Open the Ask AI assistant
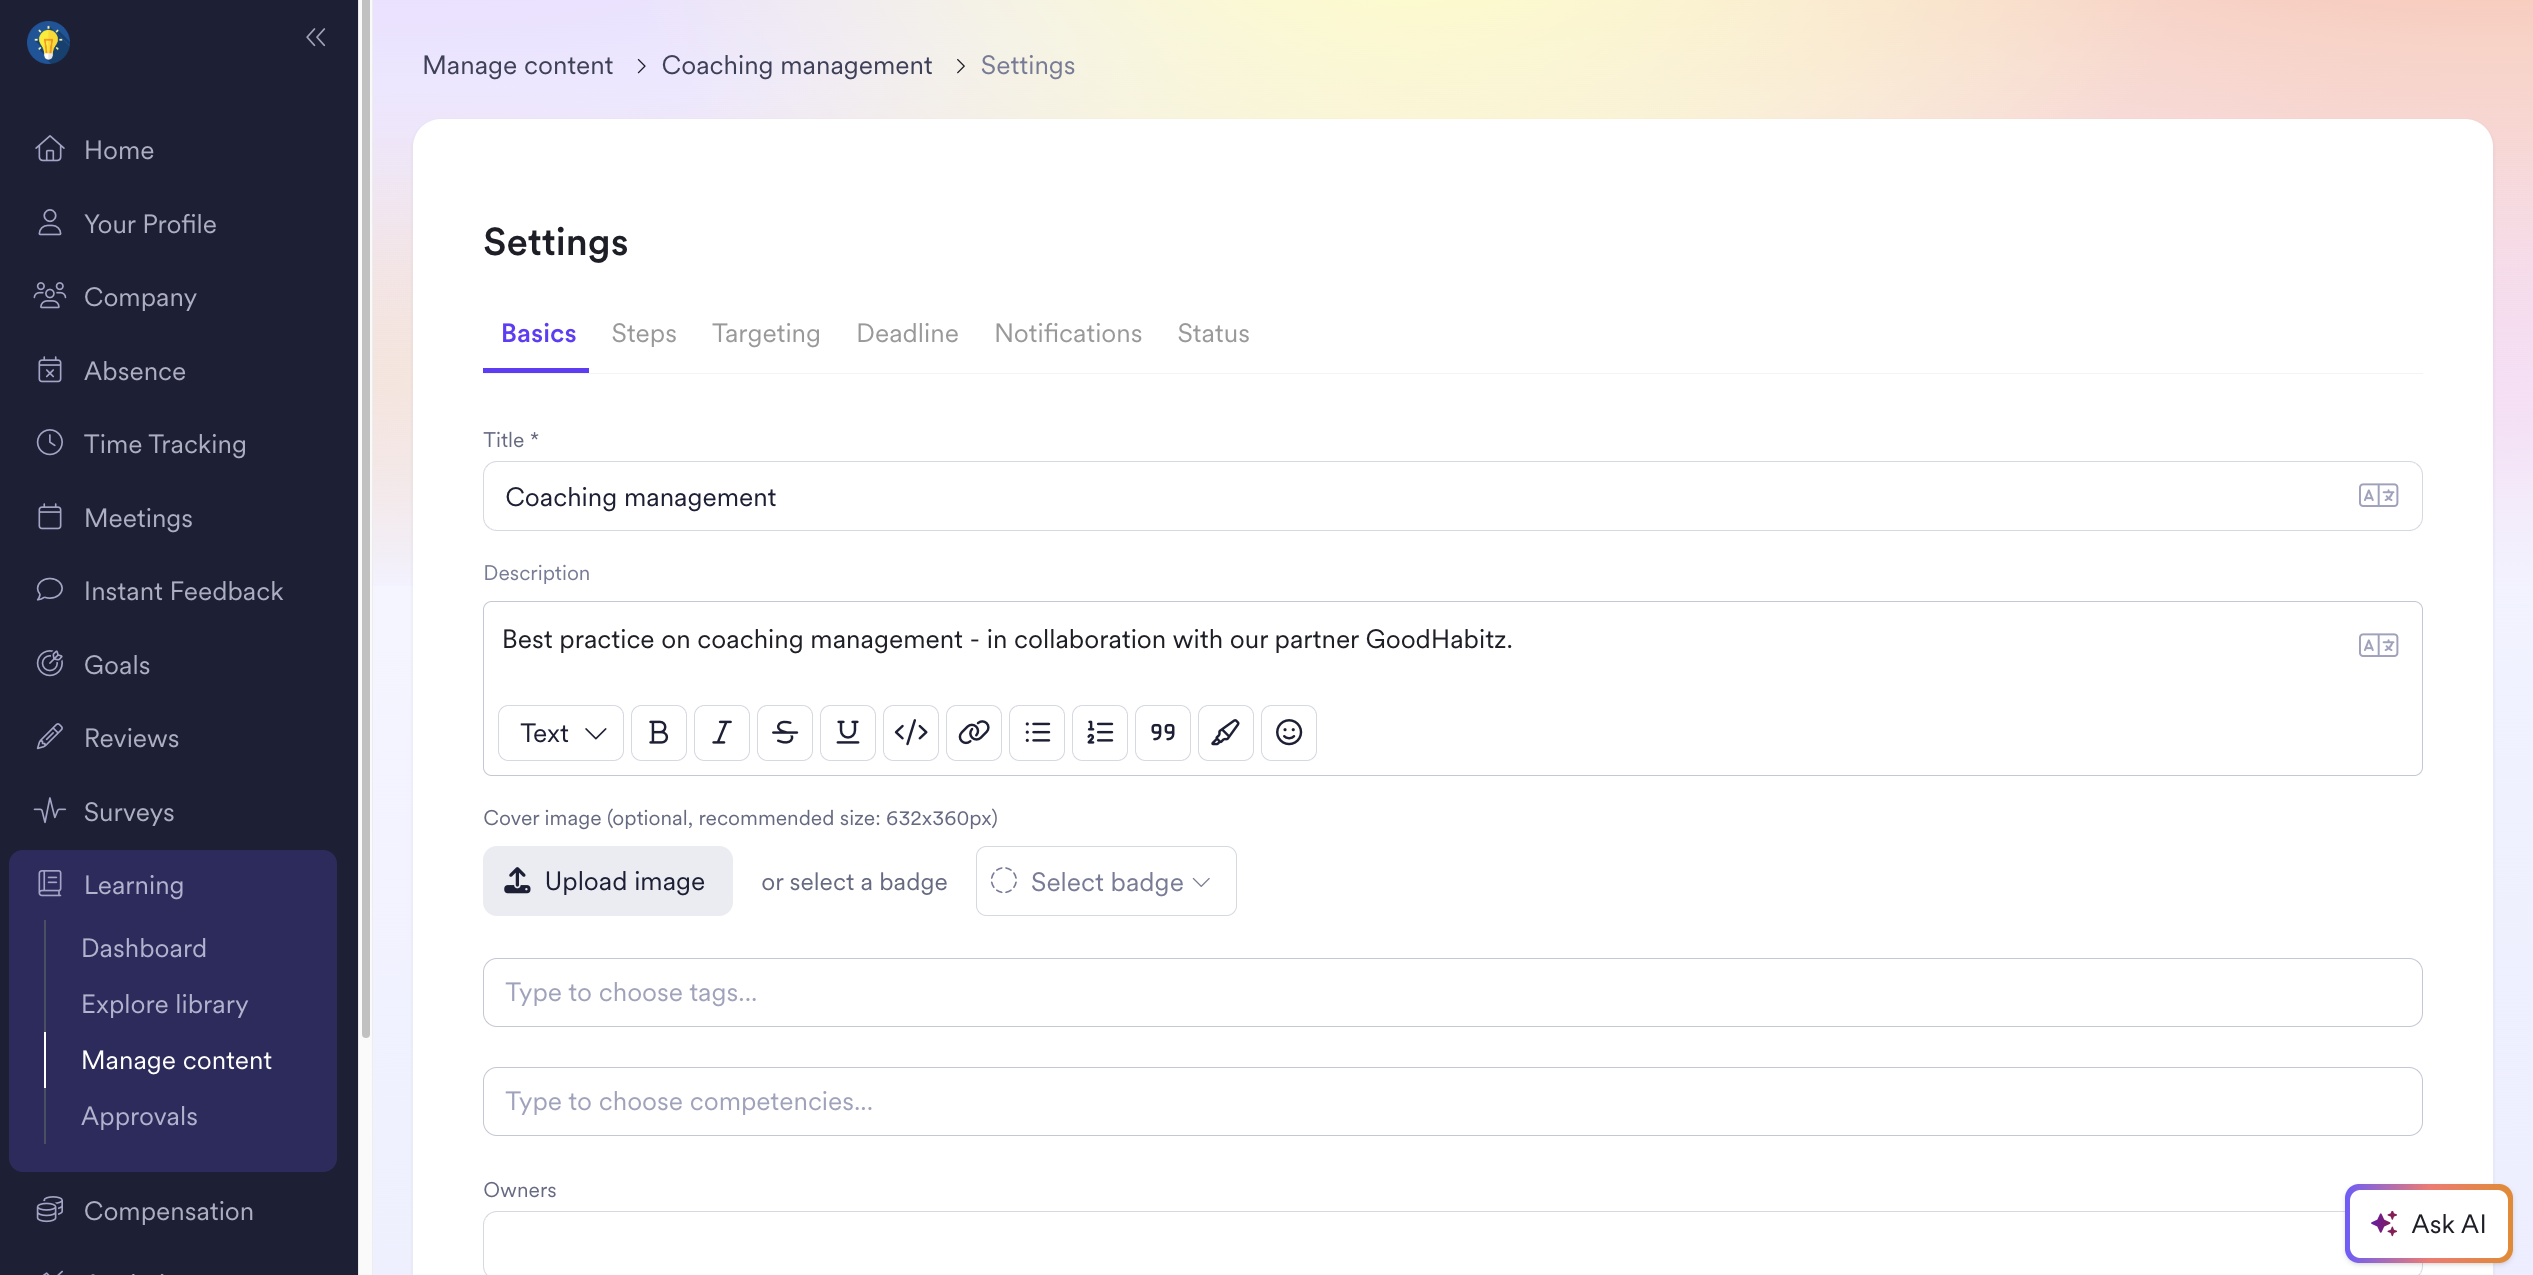The width and height of the screenshot is (2533, 1275). pyautogui.click(x=2427, y=1223)
